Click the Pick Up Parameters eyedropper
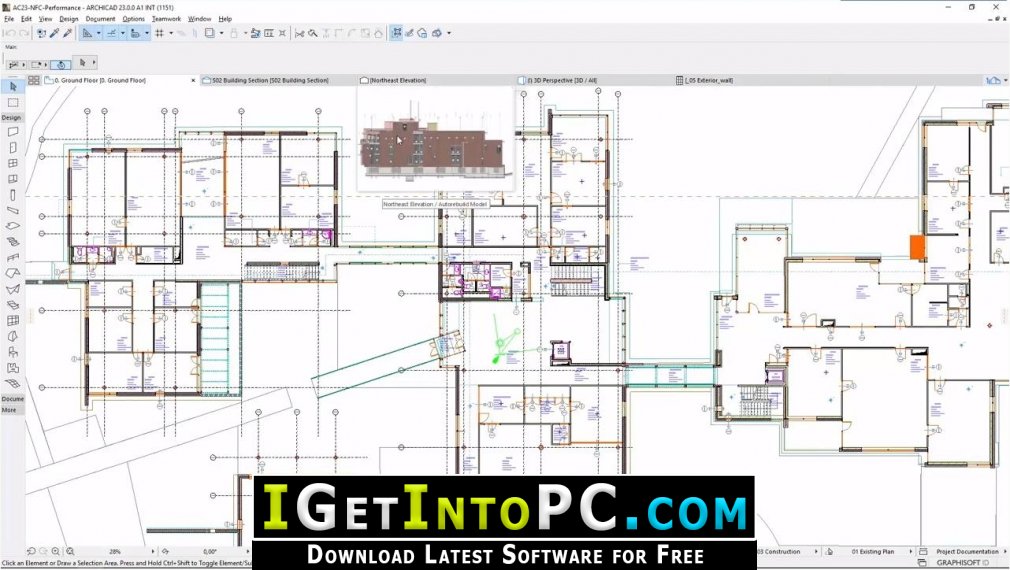Screen dimensions: 1010x570 (x=55, y=33)
